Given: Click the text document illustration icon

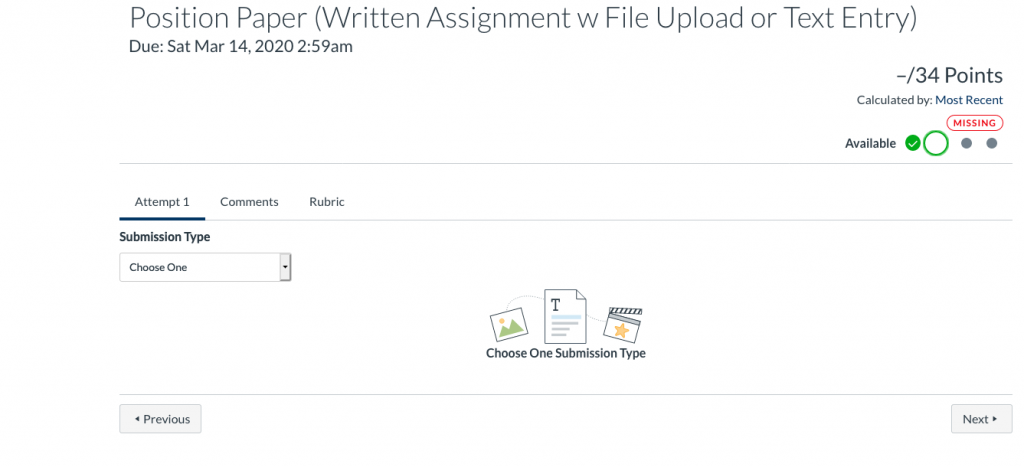Looking at the screenshot, I should click(x=565, y=316).
